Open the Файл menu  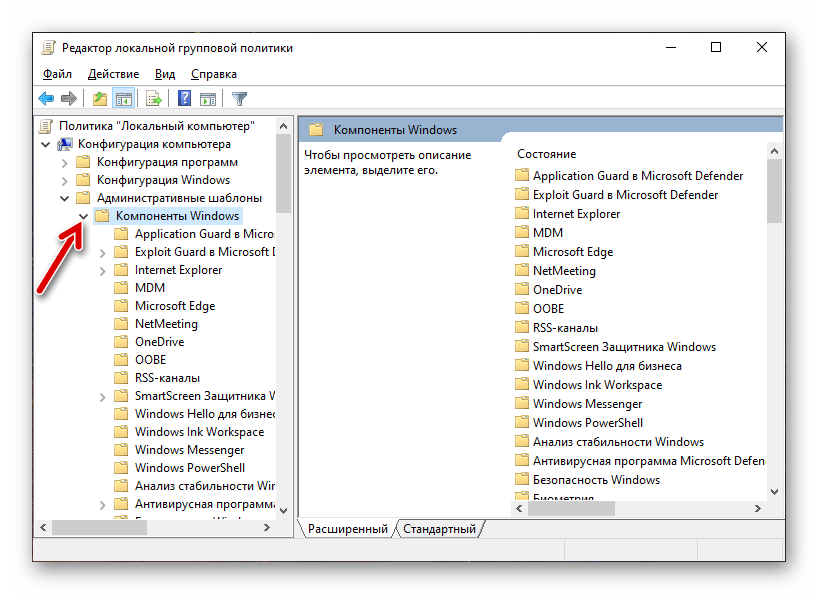click(57, 74)
